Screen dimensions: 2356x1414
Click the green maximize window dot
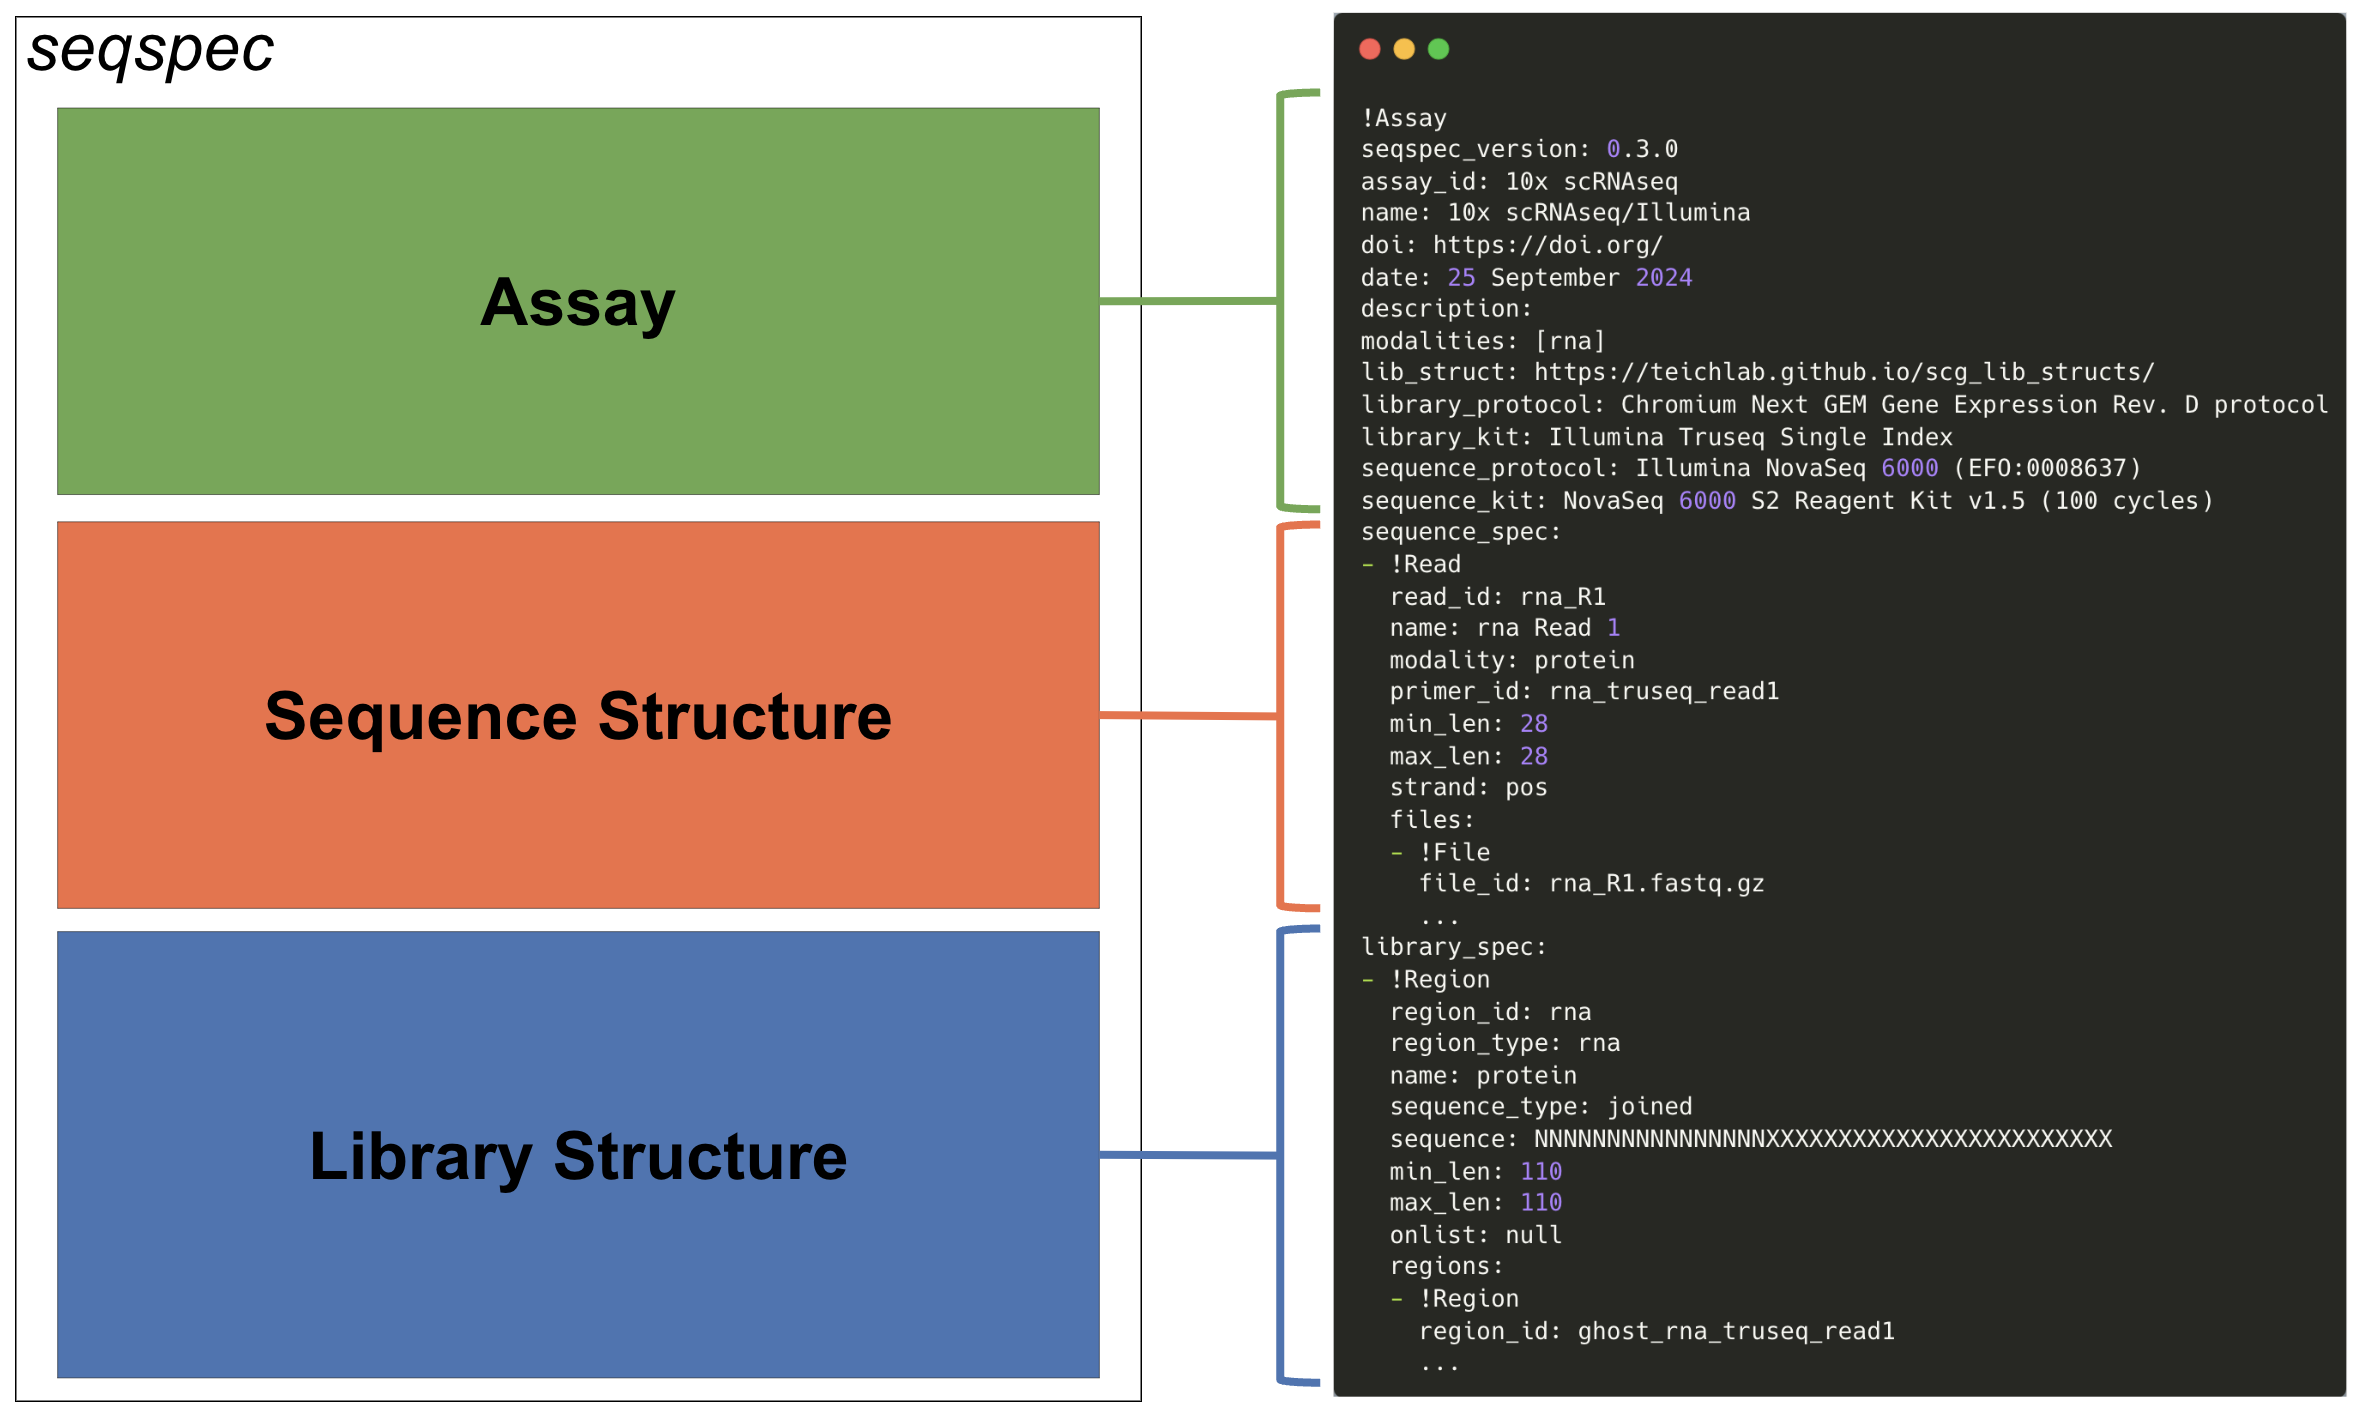tap(1438, 49)
